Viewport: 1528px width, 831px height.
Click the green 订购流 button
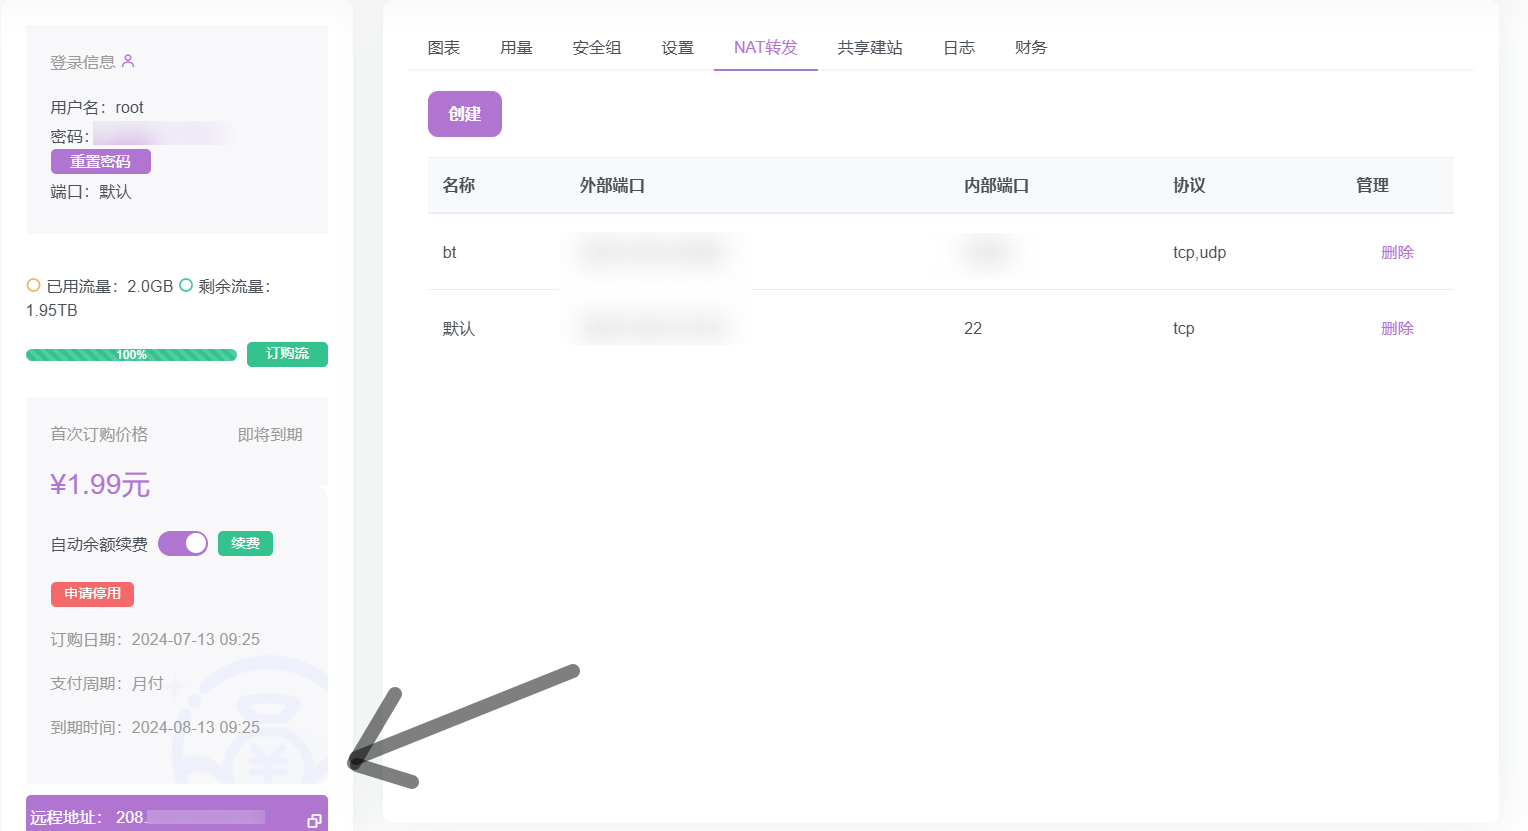287,354
